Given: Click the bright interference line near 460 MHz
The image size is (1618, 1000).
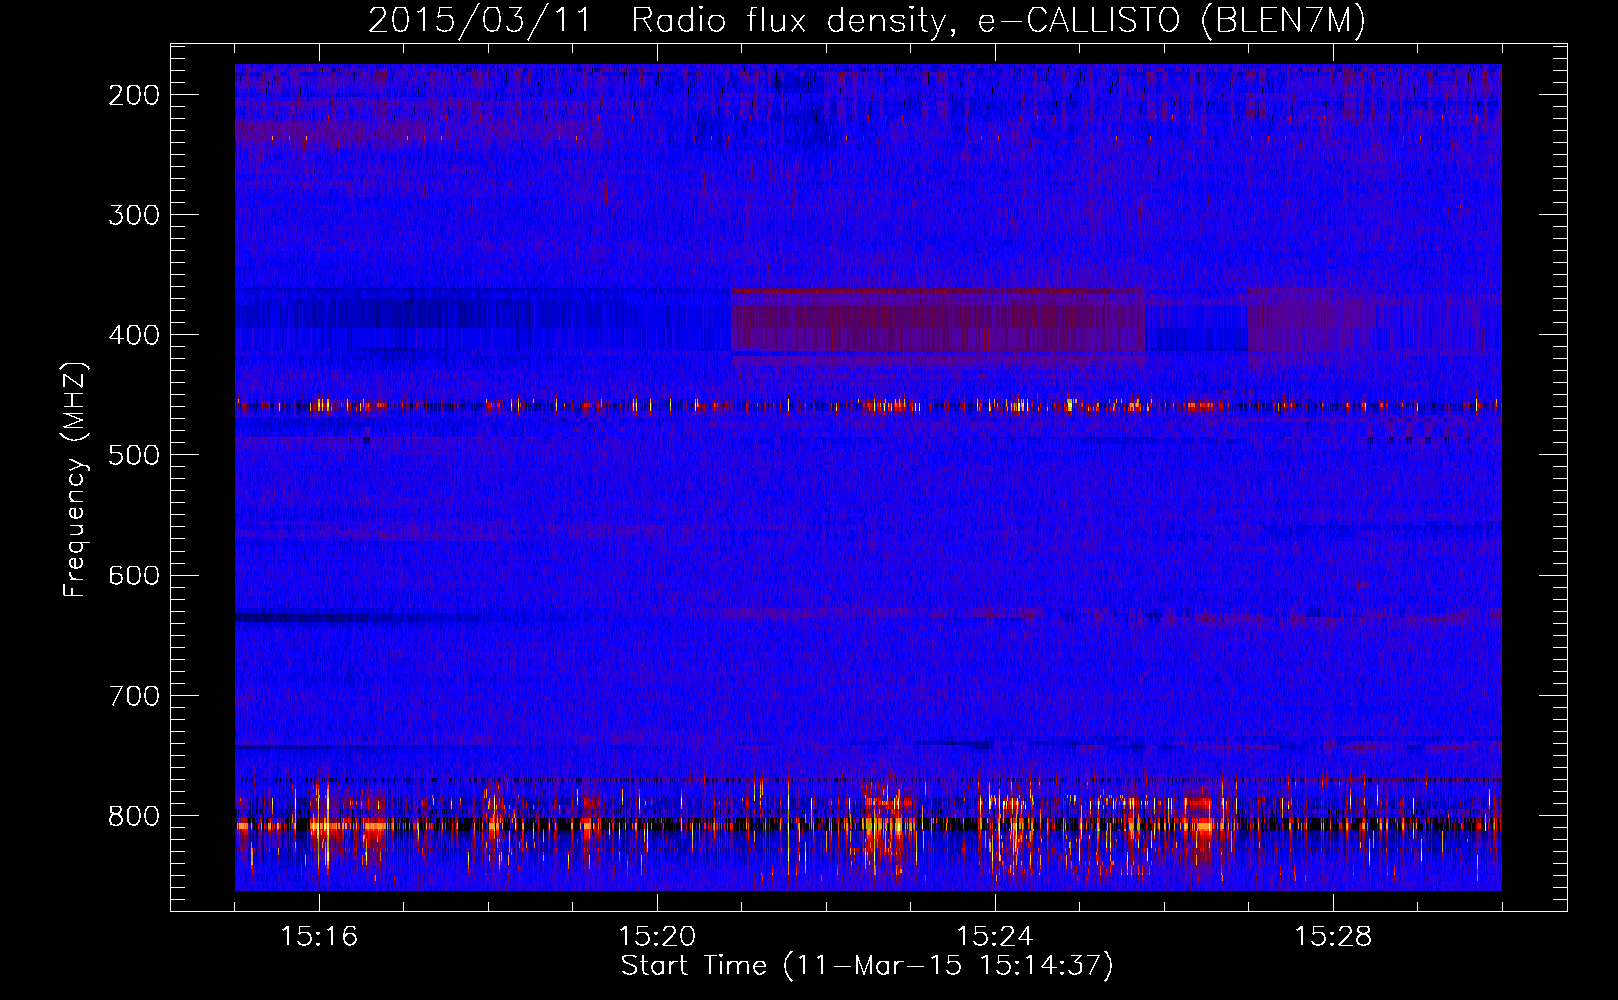Looking at the screenshot, I should click(868, 406).
